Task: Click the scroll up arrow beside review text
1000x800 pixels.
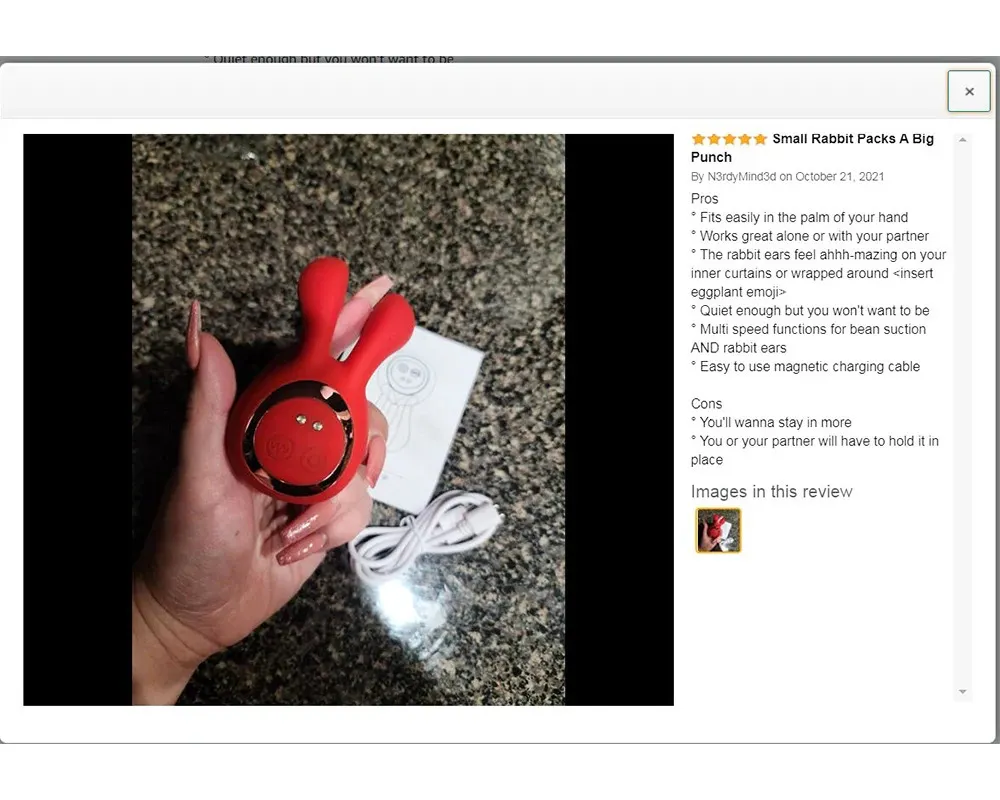Action: (962, 140)
